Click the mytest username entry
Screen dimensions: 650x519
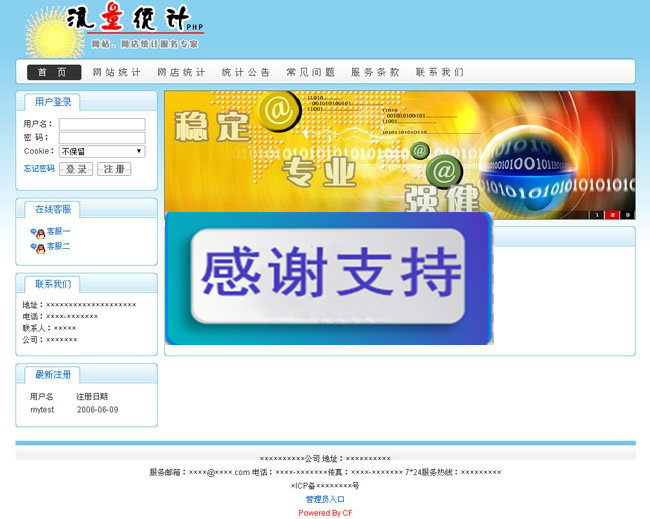coord(42,410)
